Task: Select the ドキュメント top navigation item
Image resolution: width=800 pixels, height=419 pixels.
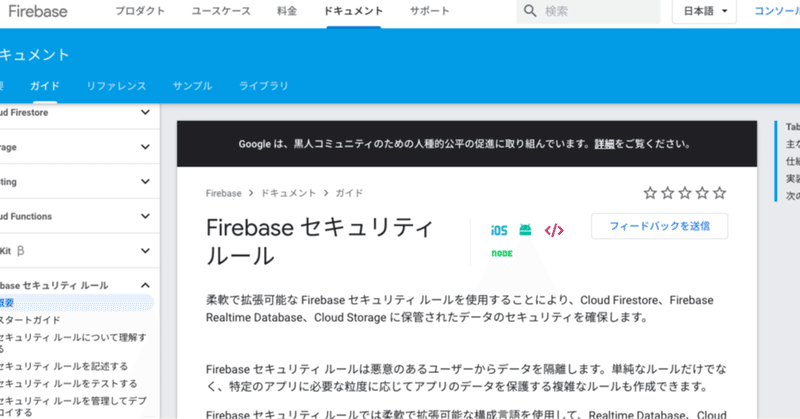Action: click(x=354, y=11)
